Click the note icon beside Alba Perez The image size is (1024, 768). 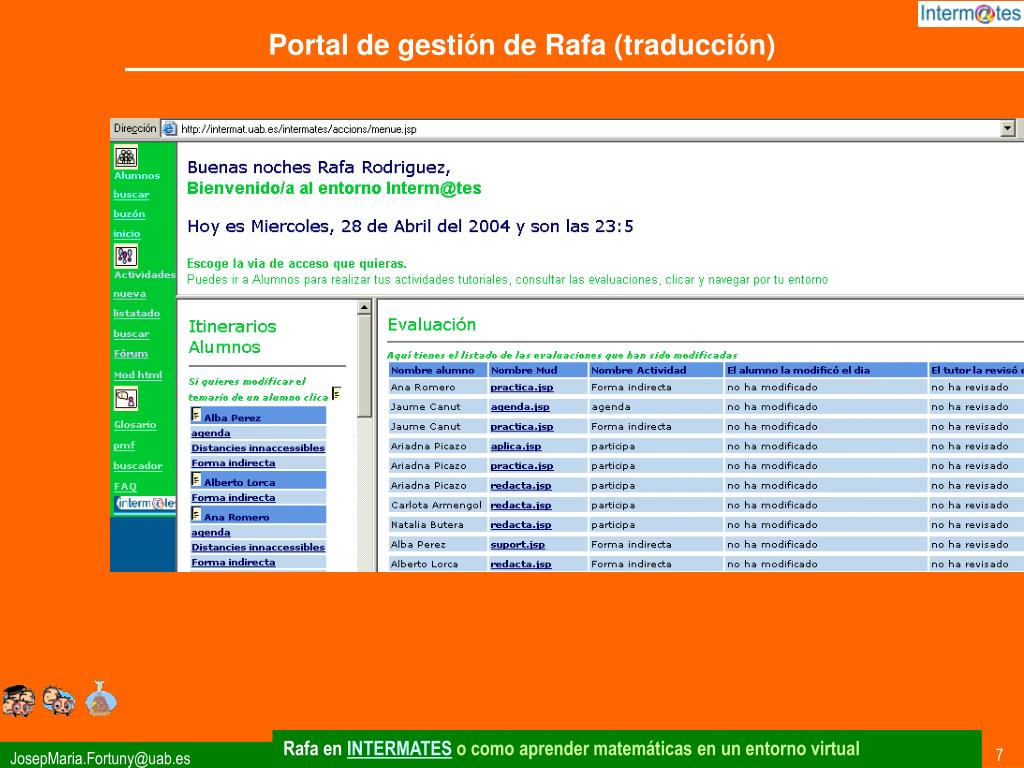tap(196, 415)
